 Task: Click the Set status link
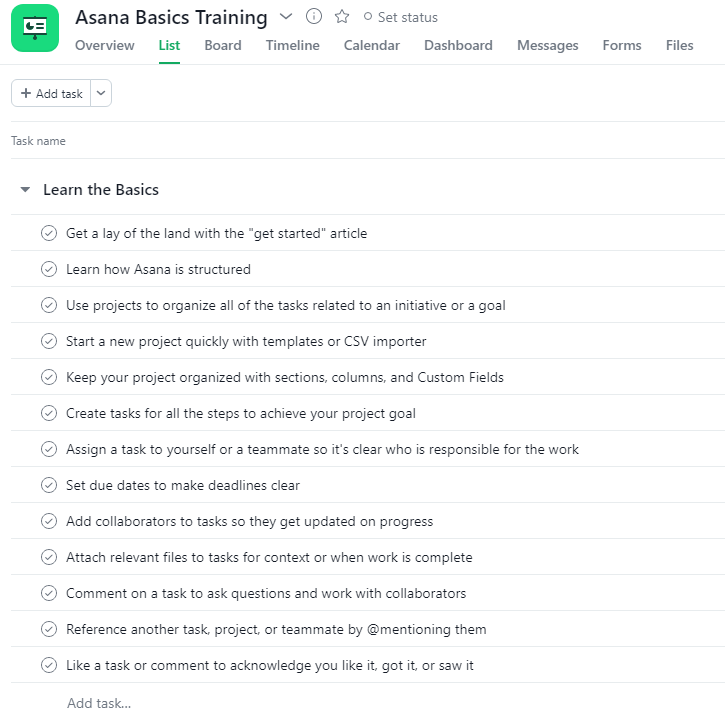tap(400, 17)
